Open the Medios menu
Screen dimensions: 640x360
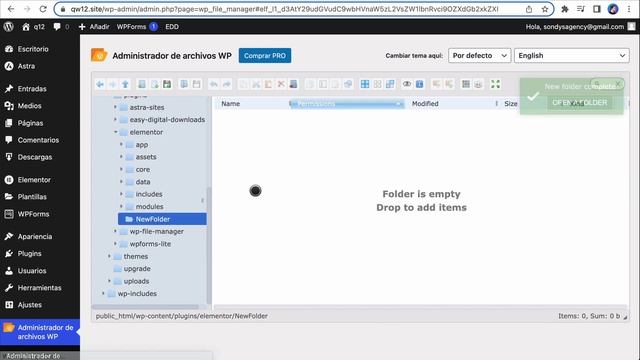pos(29,106)
